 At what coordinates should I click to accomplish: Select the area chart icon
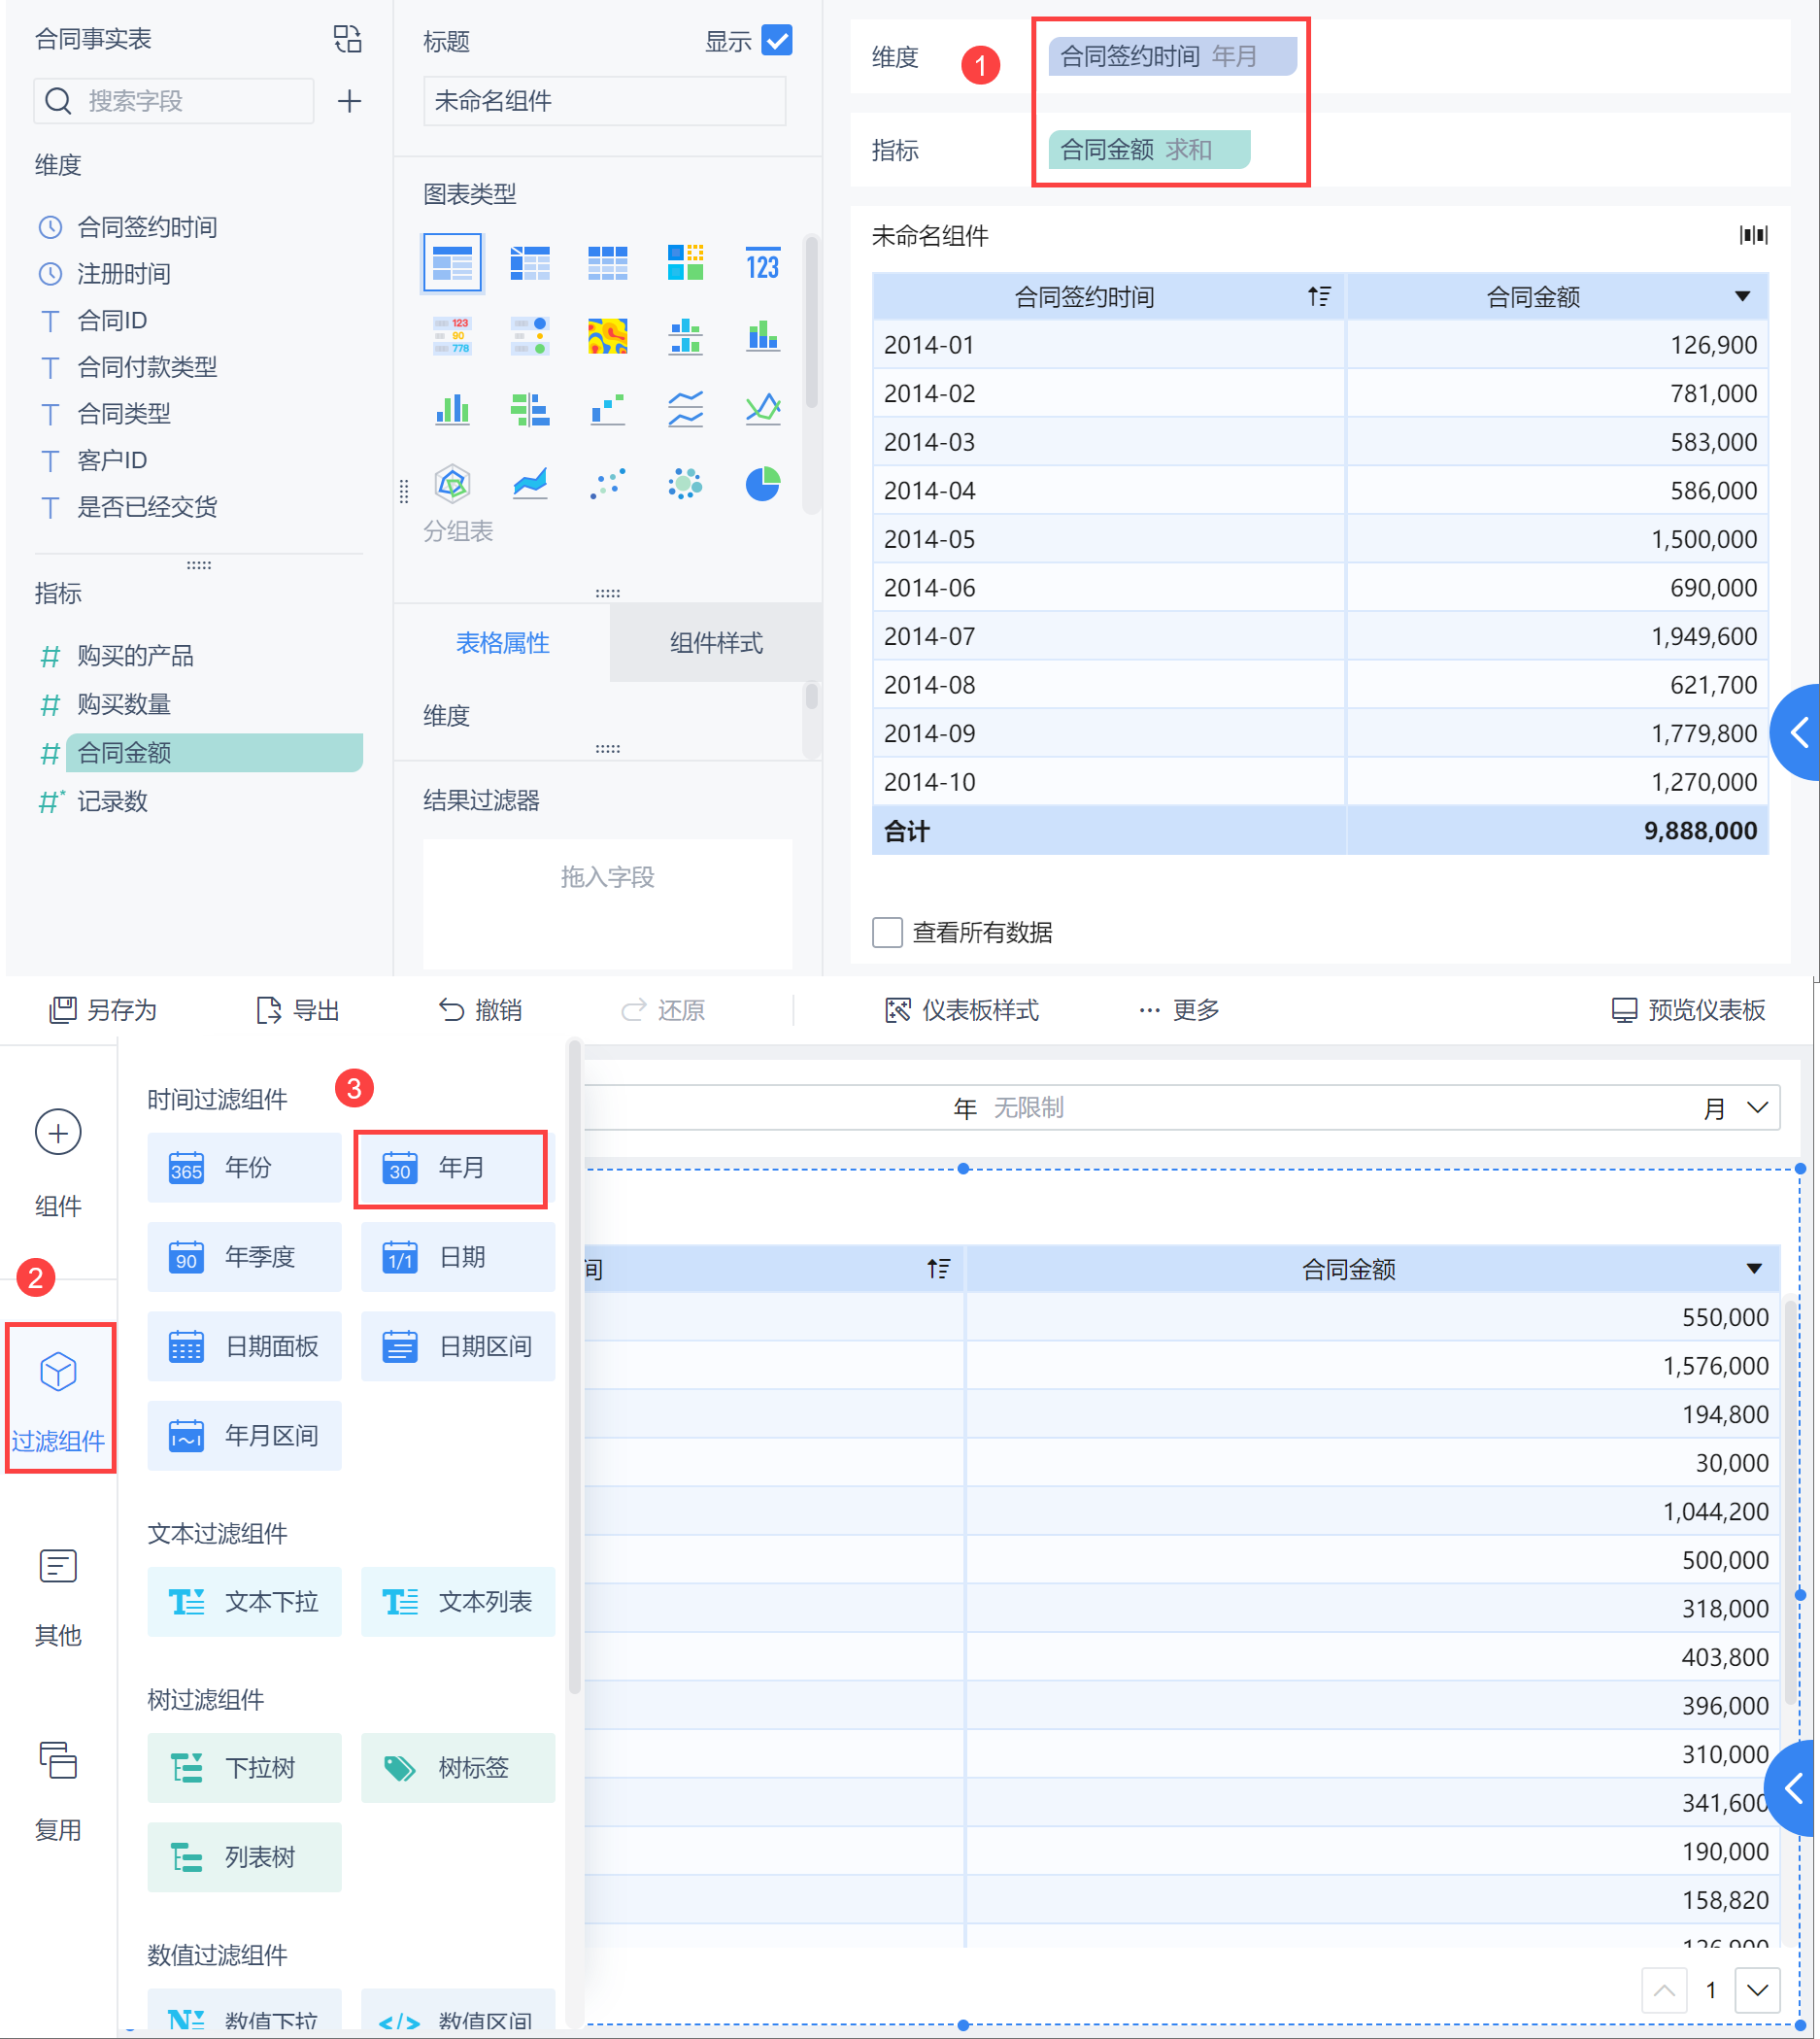(530, 484)
